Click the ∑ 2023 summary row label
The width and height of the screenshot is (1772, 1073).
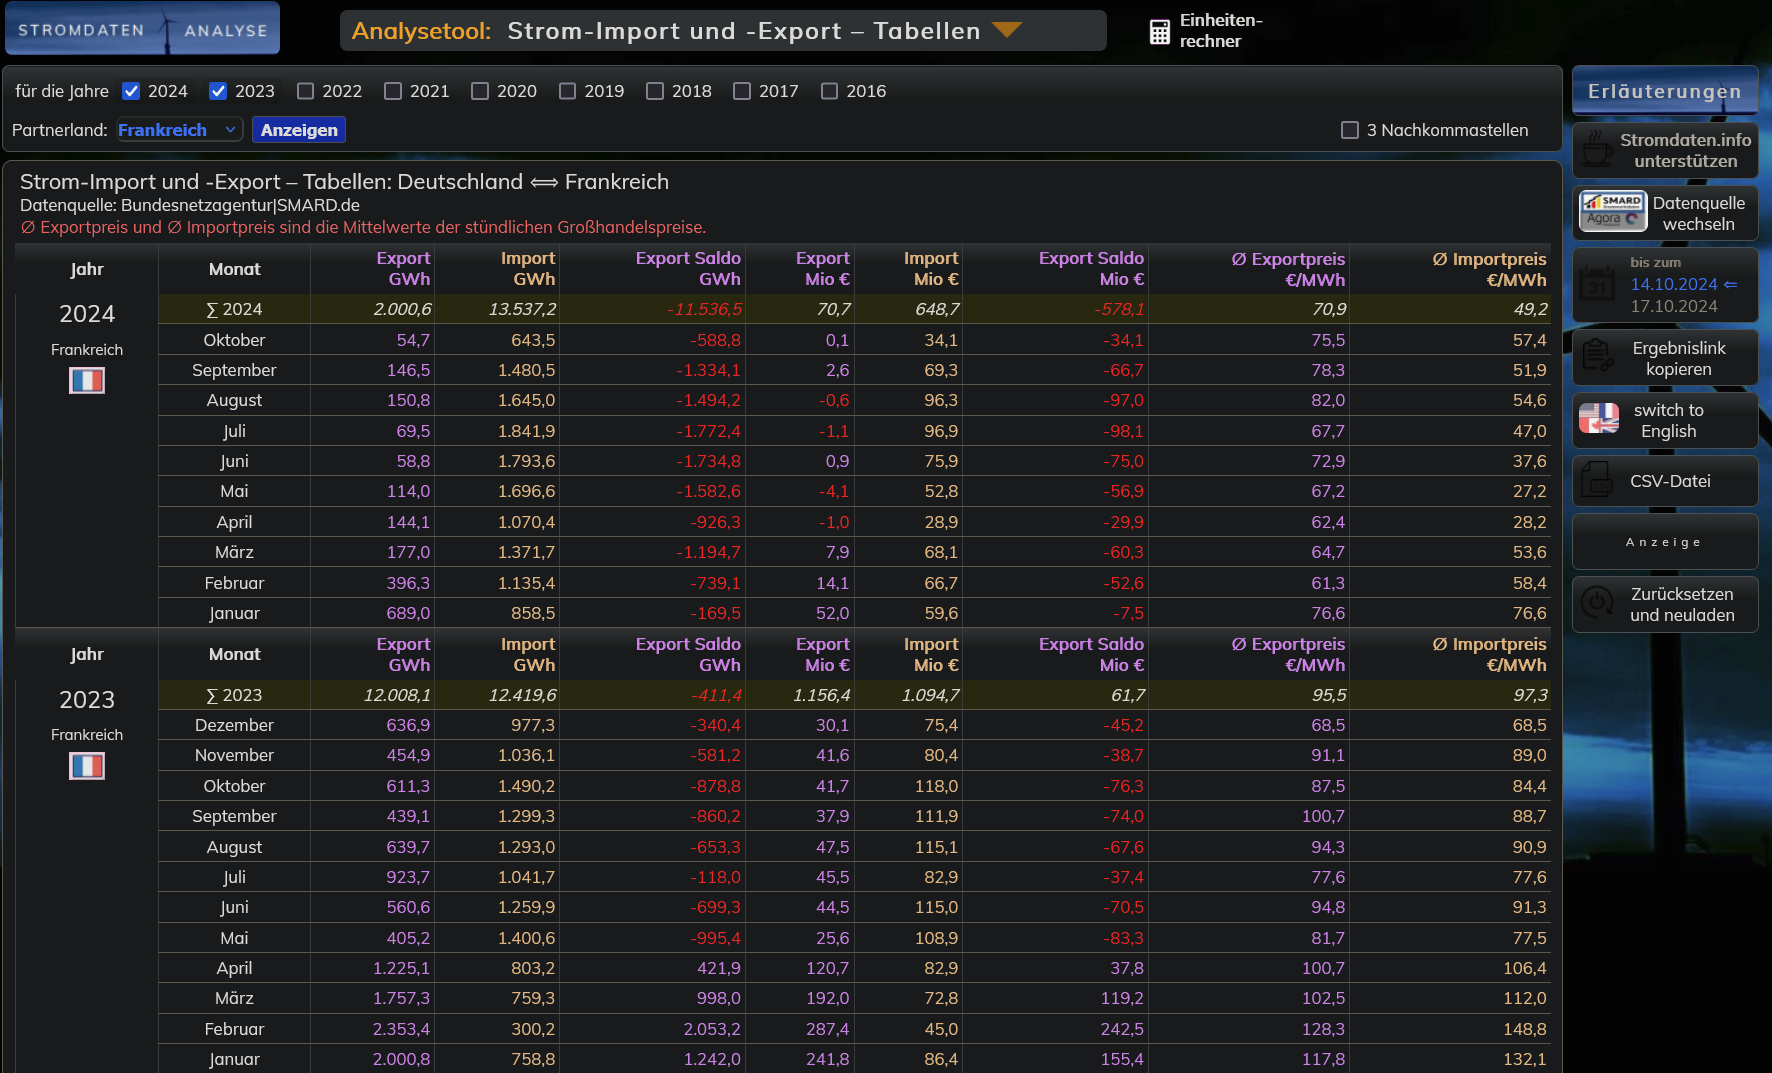pos(234,695)
